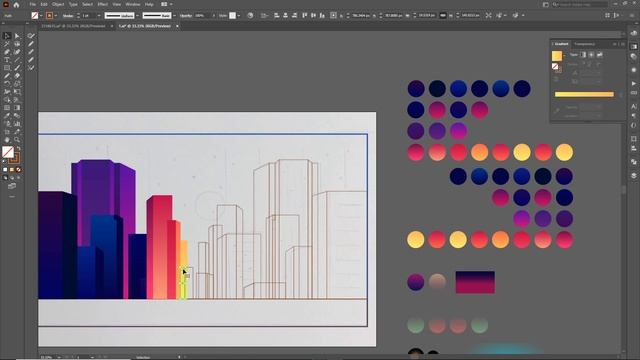Select the Direct Selection tool
This screenshot has height=360, width=640.
tap(17, 36)
